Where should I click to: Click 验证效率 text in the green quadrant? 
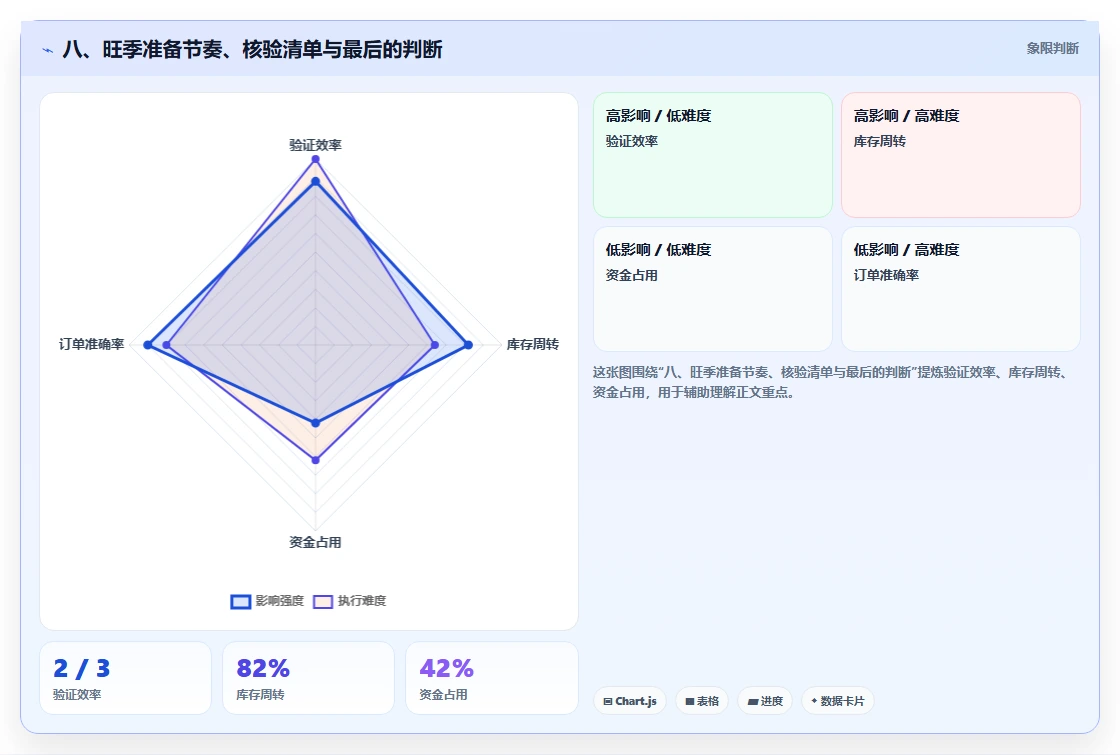click(631, 141)
